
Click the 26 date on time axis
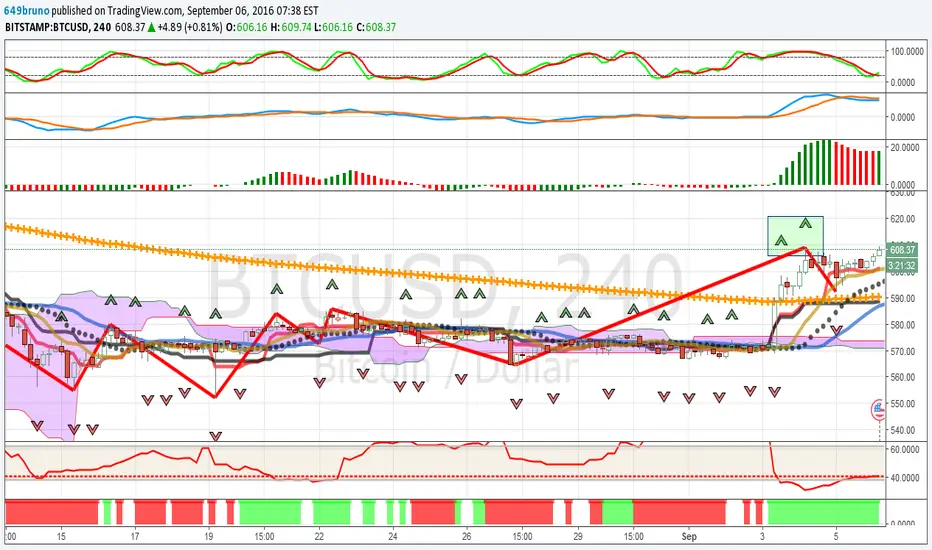pos(467,536)
